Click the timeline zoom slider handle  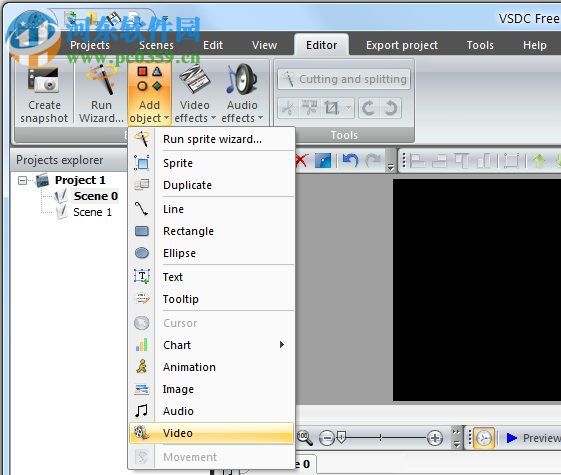tap(342, 437)
